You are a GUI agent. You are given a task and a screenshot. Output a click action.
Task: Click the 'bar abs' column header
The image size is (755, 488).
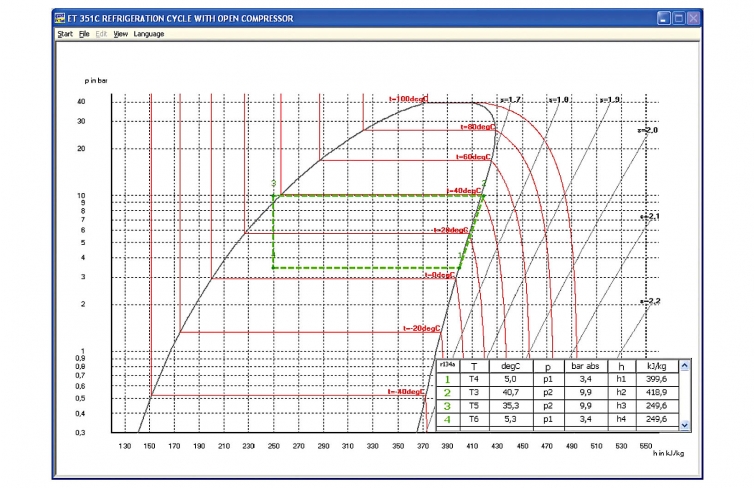(584, 366)
